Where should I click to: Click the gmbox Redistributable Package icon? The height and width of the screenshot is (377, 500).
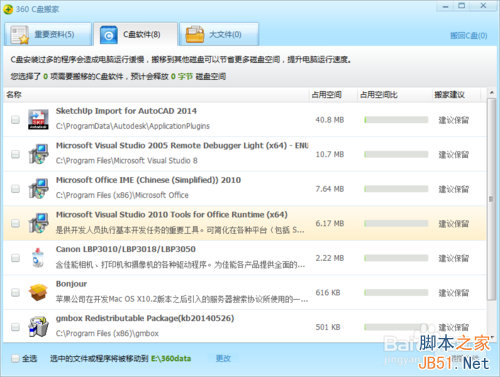coord(38,327)
